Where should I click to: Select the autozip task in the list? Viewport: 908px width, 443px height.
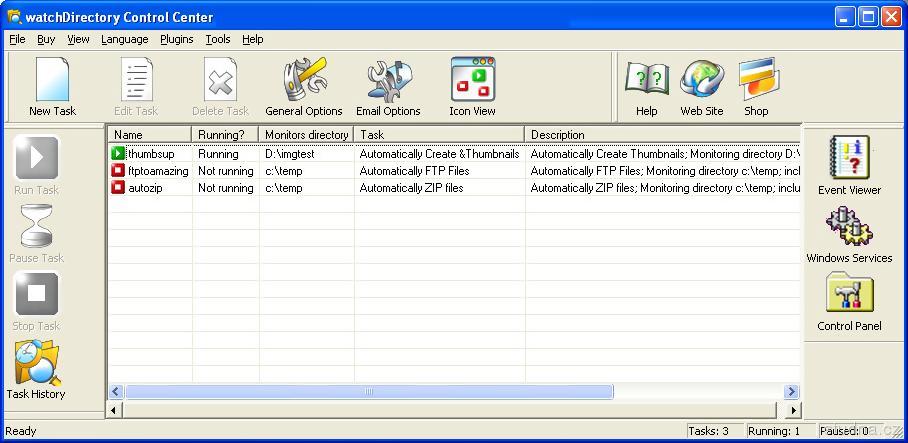[145, 188]
